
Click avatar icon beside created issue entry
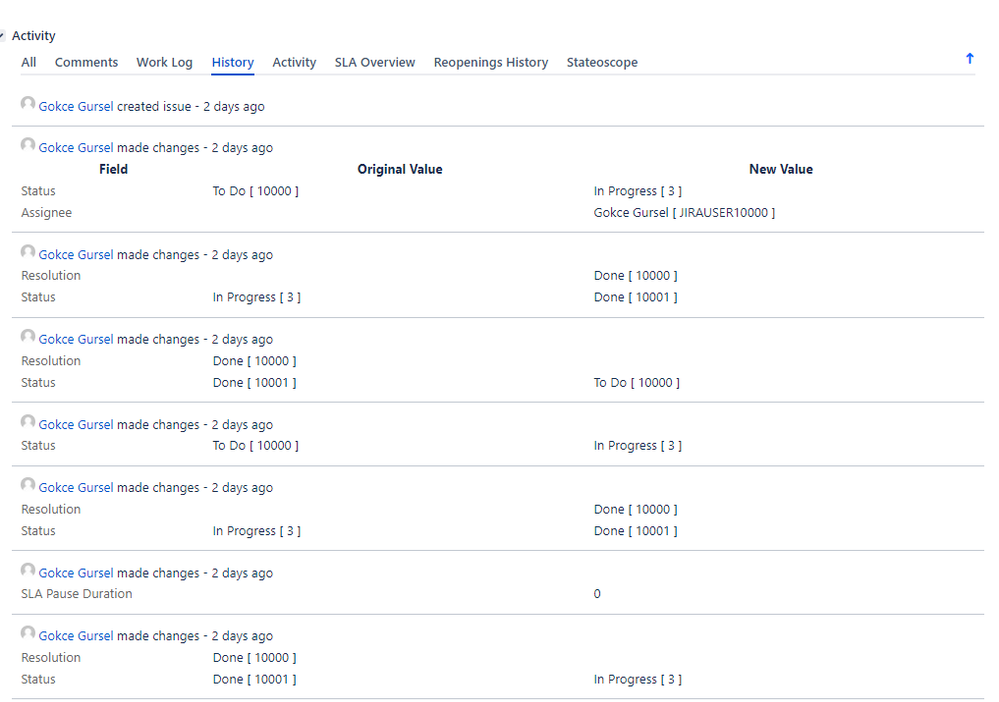point(27,103)
